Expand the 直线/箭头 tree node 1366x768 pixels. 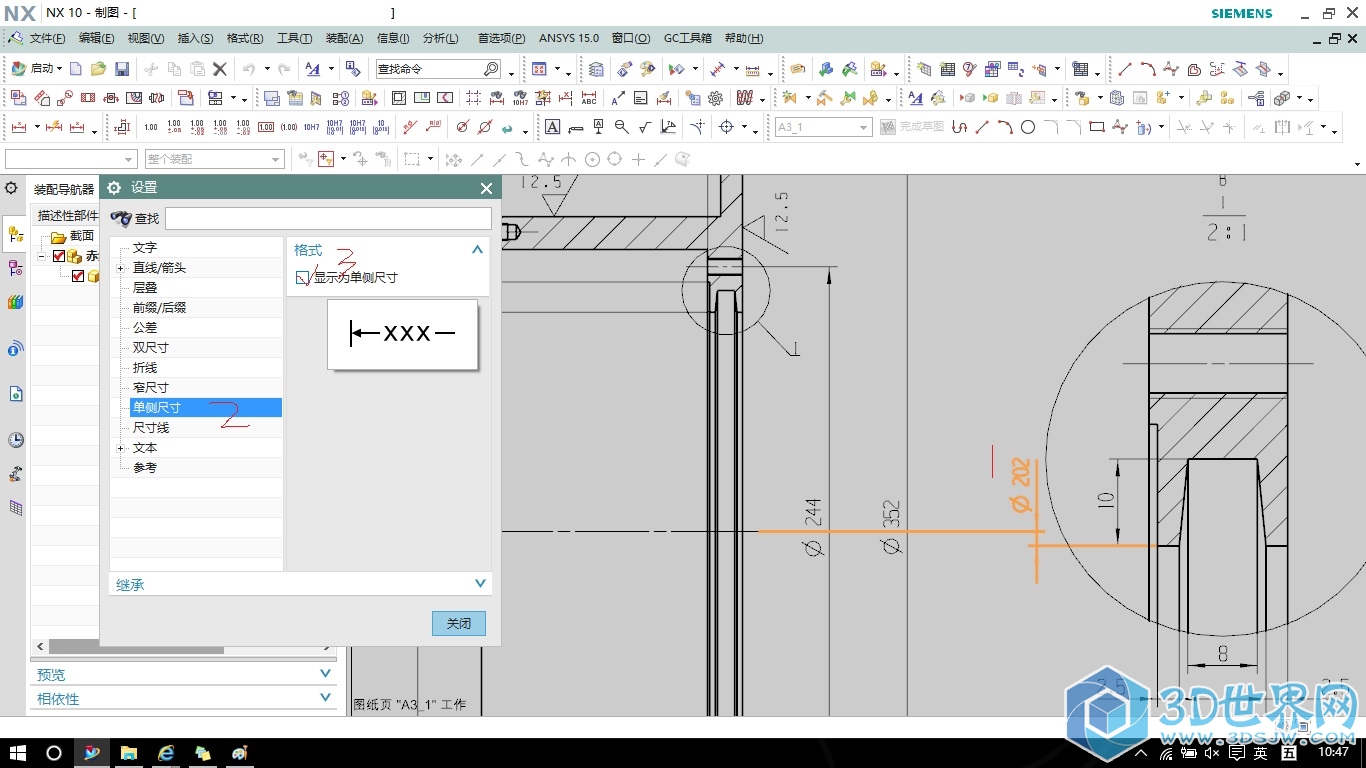pos(120,268)
